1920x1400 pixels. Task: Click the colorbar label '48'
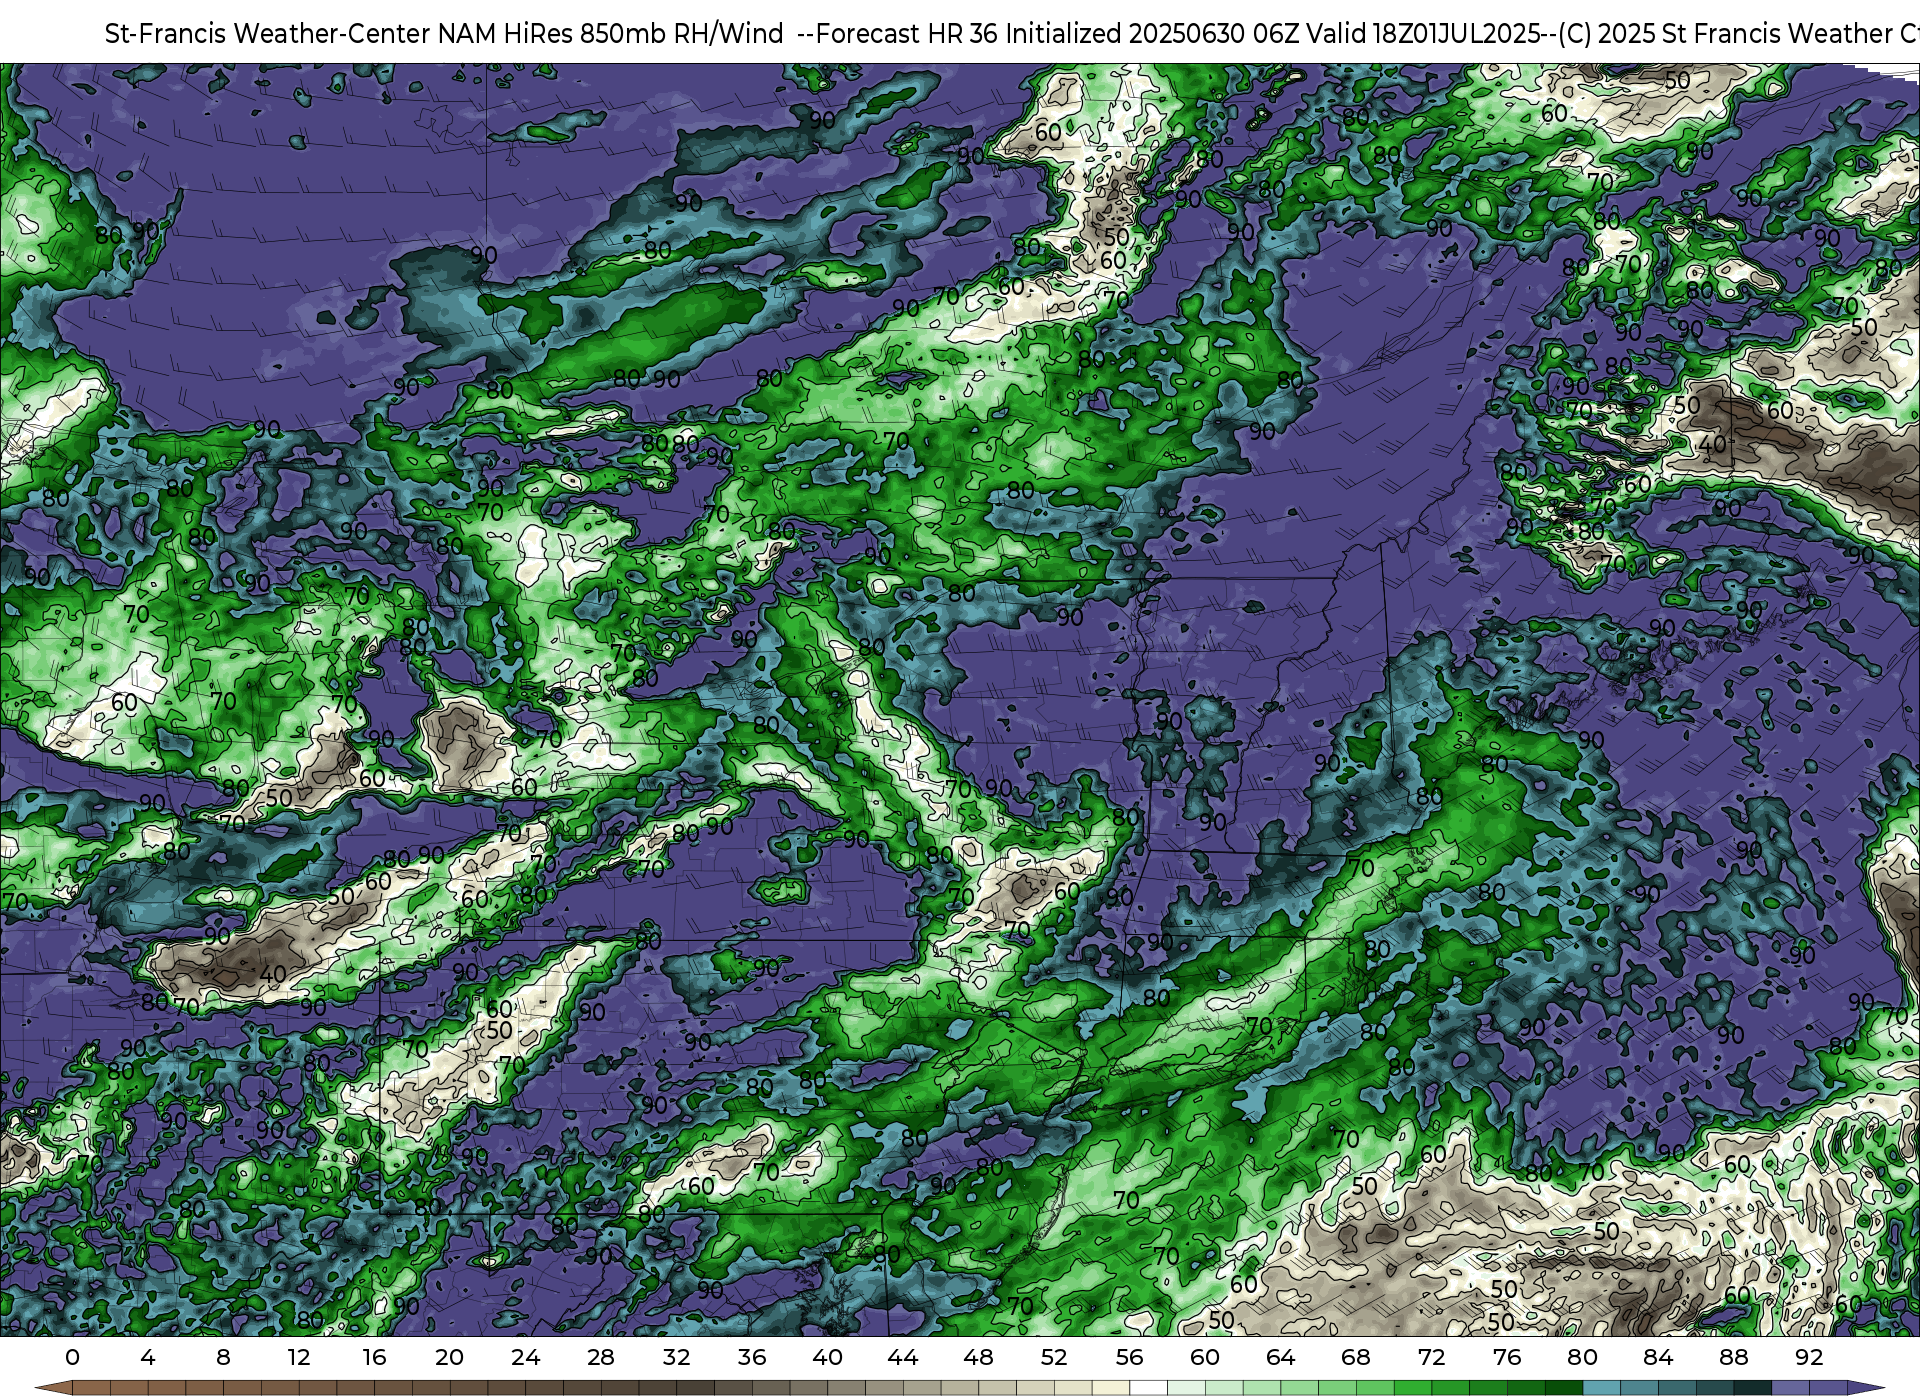(978, 1357)
